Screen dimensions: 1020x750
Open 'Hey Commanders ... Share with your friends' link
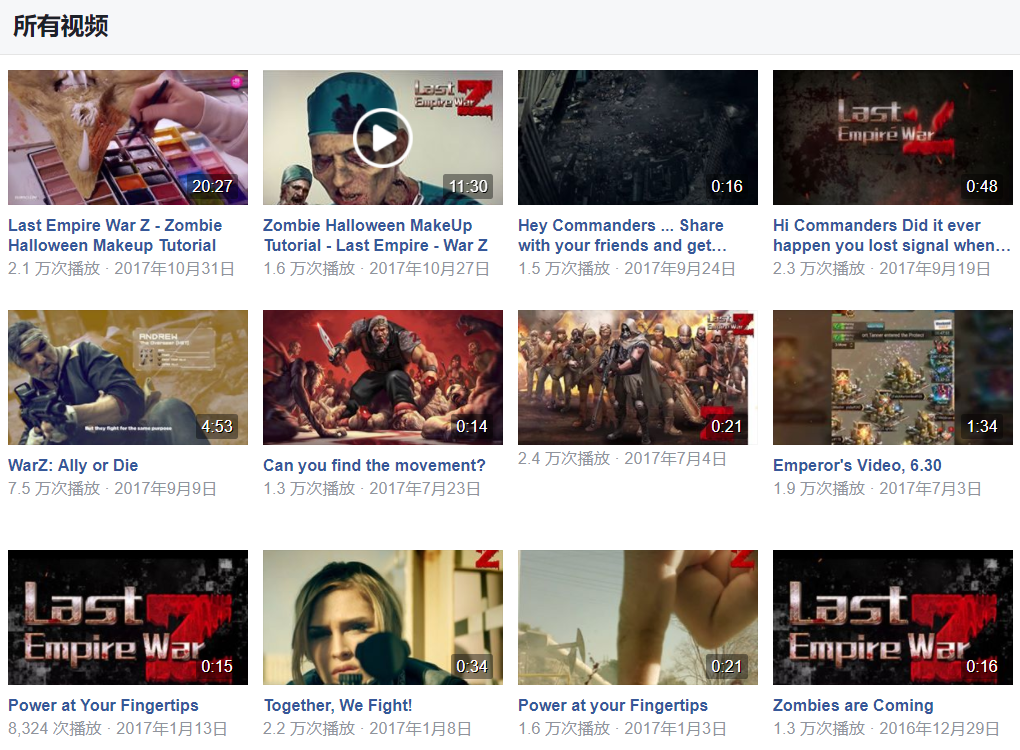(621, 235)
